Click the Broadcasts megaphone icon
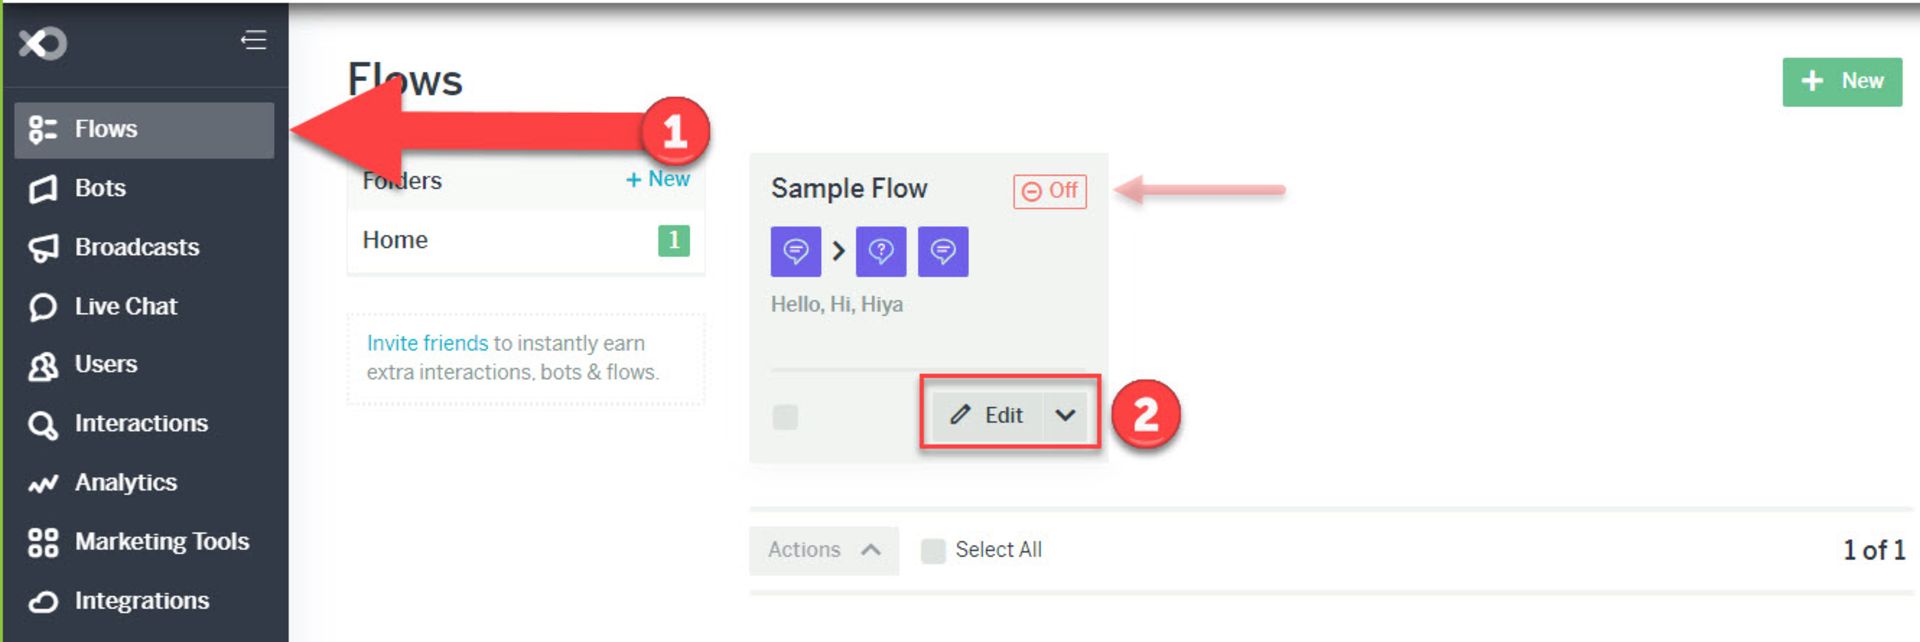The width and height of the screenshot is (1920, 642). [x=43, y=248]
